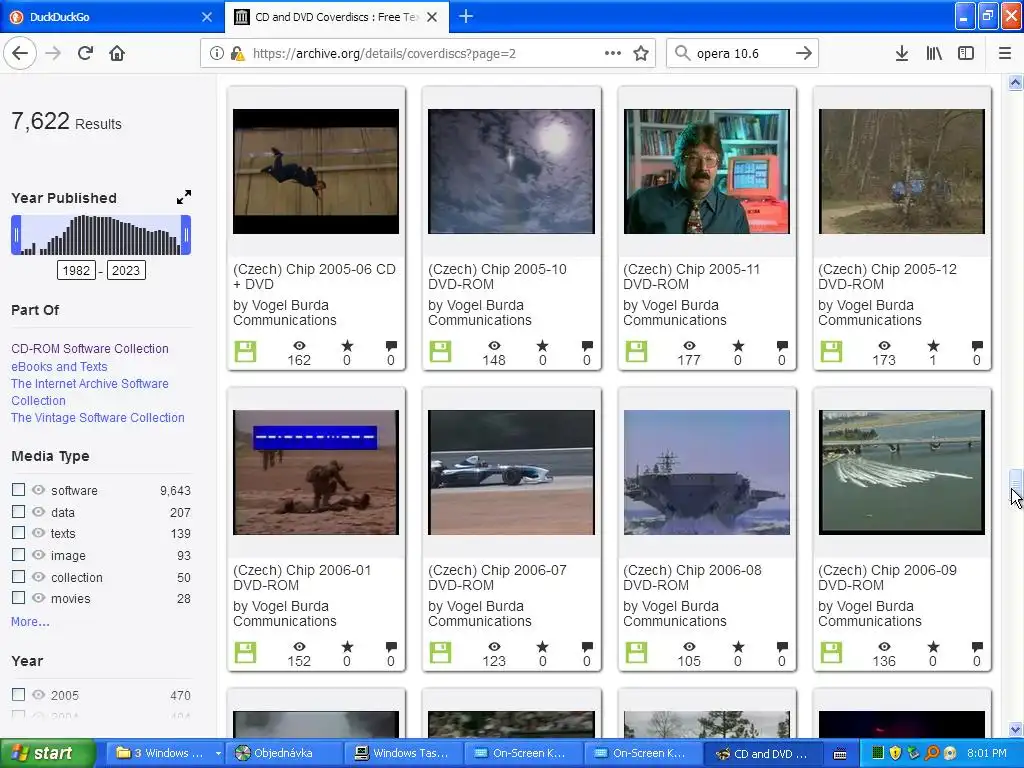The width and height of the screenshot is (1024, 768).
Task: Click the 1982 start year field
Action: (x=76, y=270)
